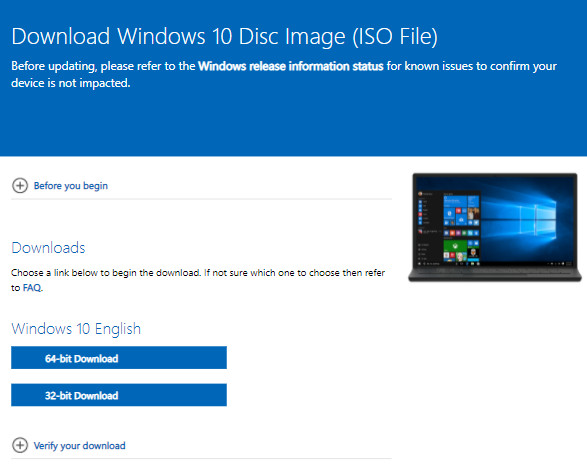Click the Windows 10 laptop product image
The height and width of the screenshot is (472, 587).
pos(495,228)
